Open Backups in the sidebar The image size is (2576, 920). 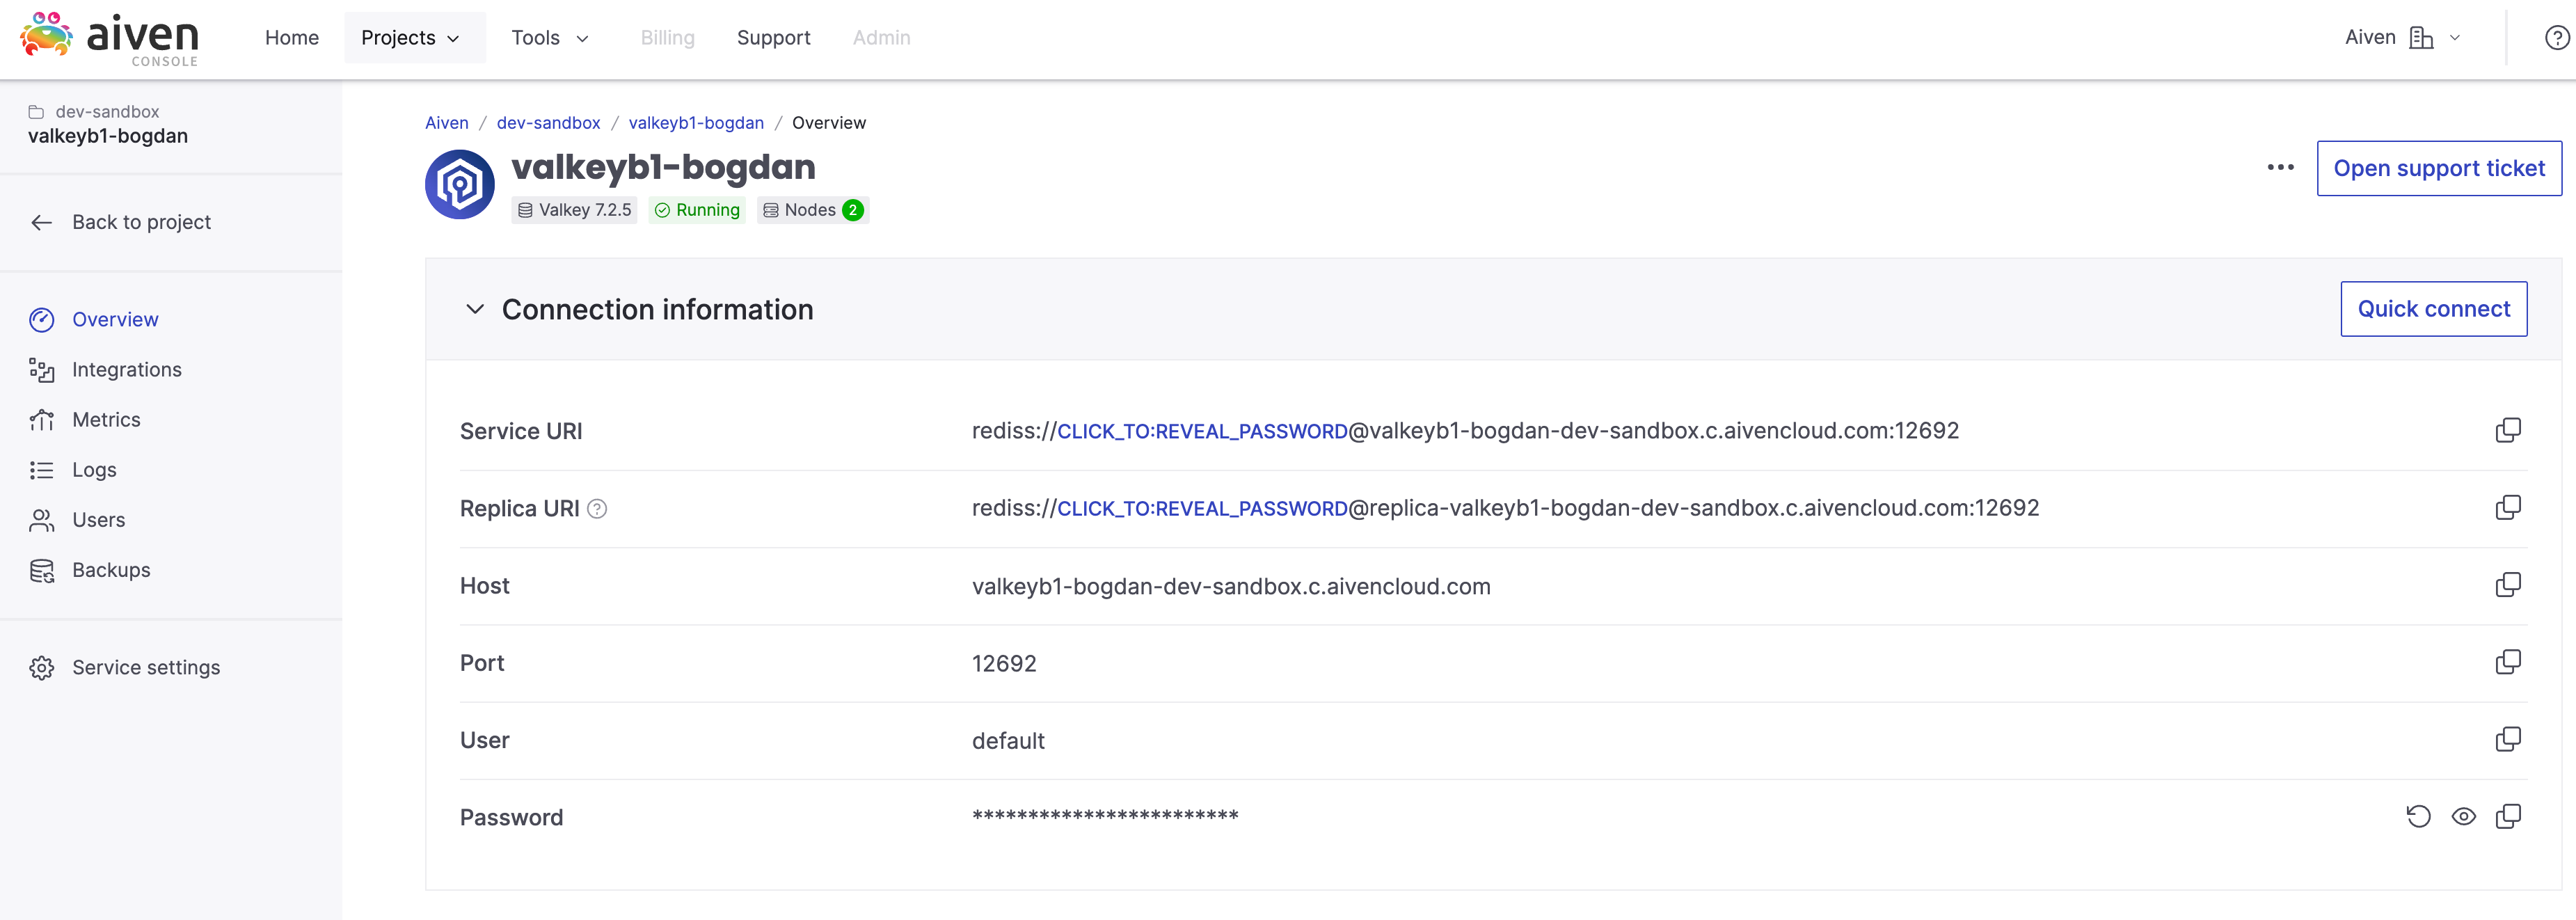click(111, 569)
